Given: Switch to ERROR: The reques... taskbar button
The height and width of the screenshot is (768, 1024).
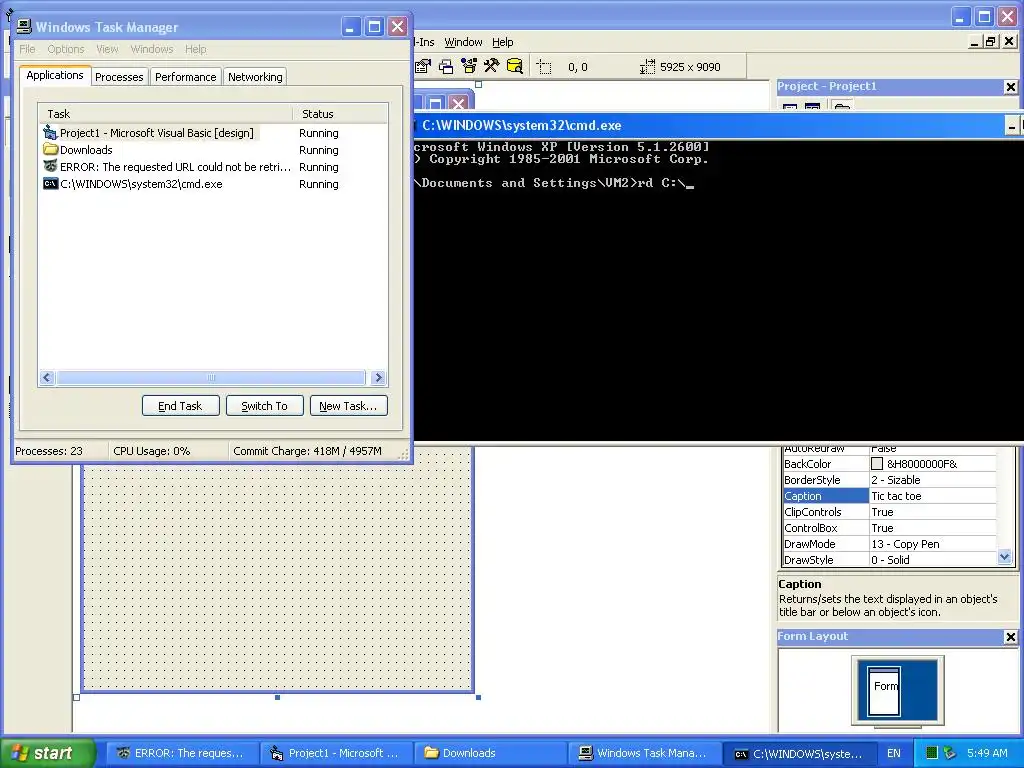Looking at the screenshot, I should tap(181, 753).
